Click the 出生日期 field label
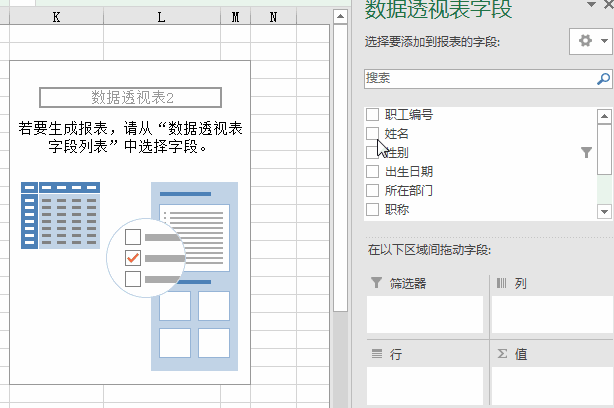 click(409, 172)
